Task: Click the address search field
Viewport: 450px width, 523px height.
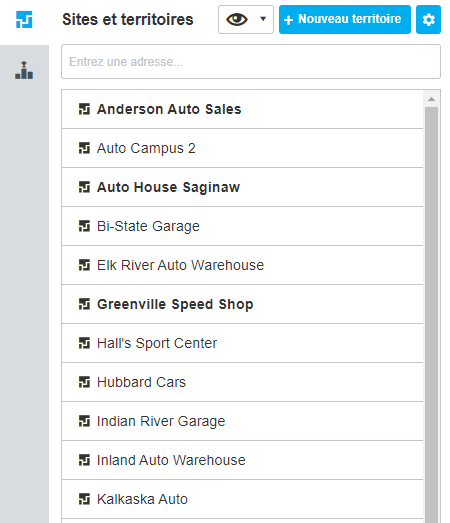Action: click(251, 62)
